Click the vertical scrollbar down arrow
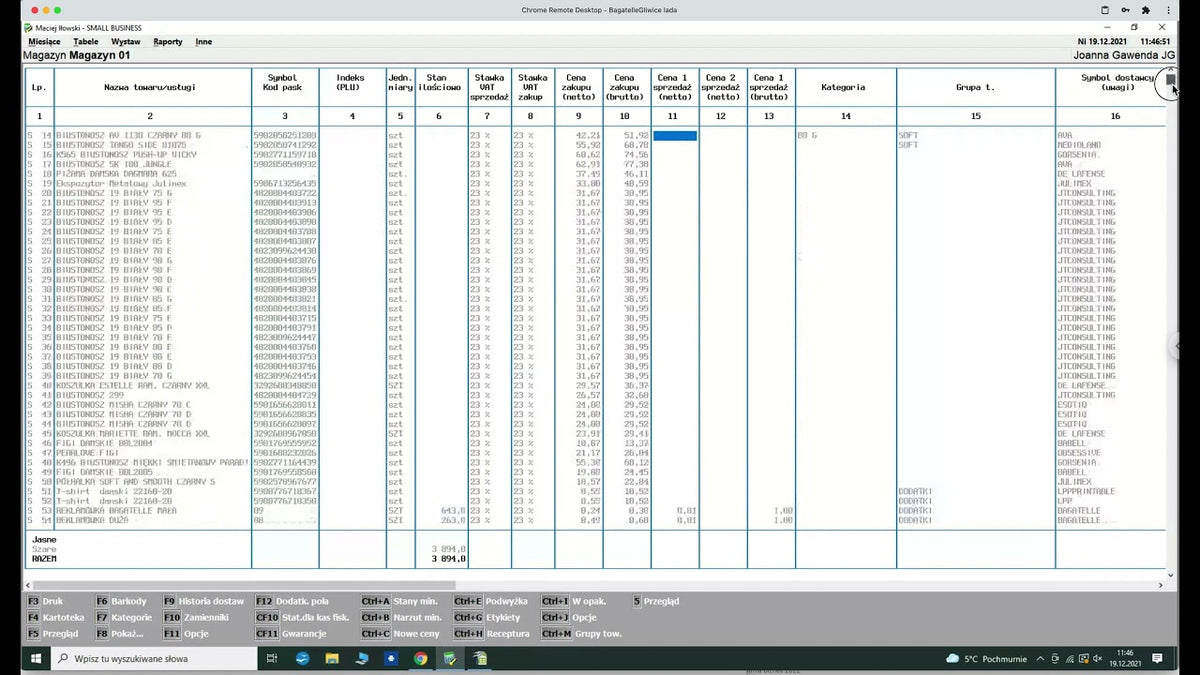This screenshot has height=675, width=1200. (x=1171, y=576)
